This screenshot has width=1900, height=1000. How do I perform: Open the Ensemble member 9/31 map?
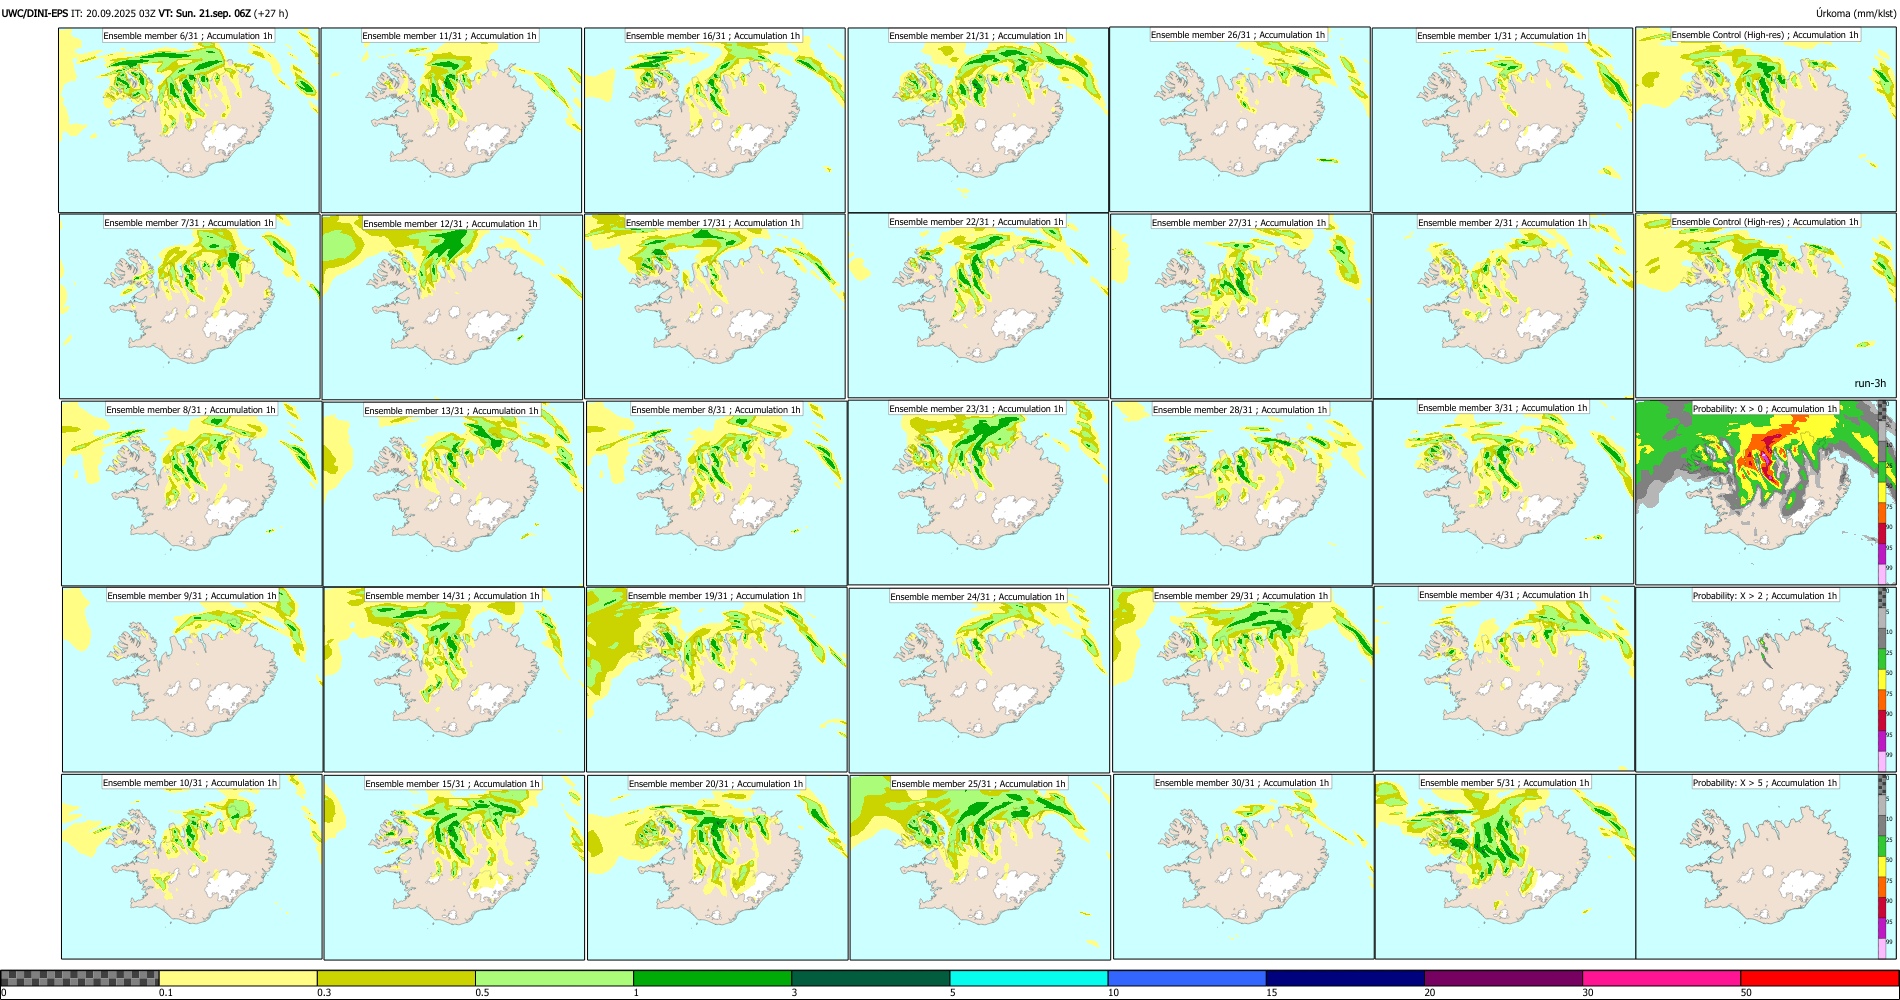pyautogui.click(x=193, y=679)
